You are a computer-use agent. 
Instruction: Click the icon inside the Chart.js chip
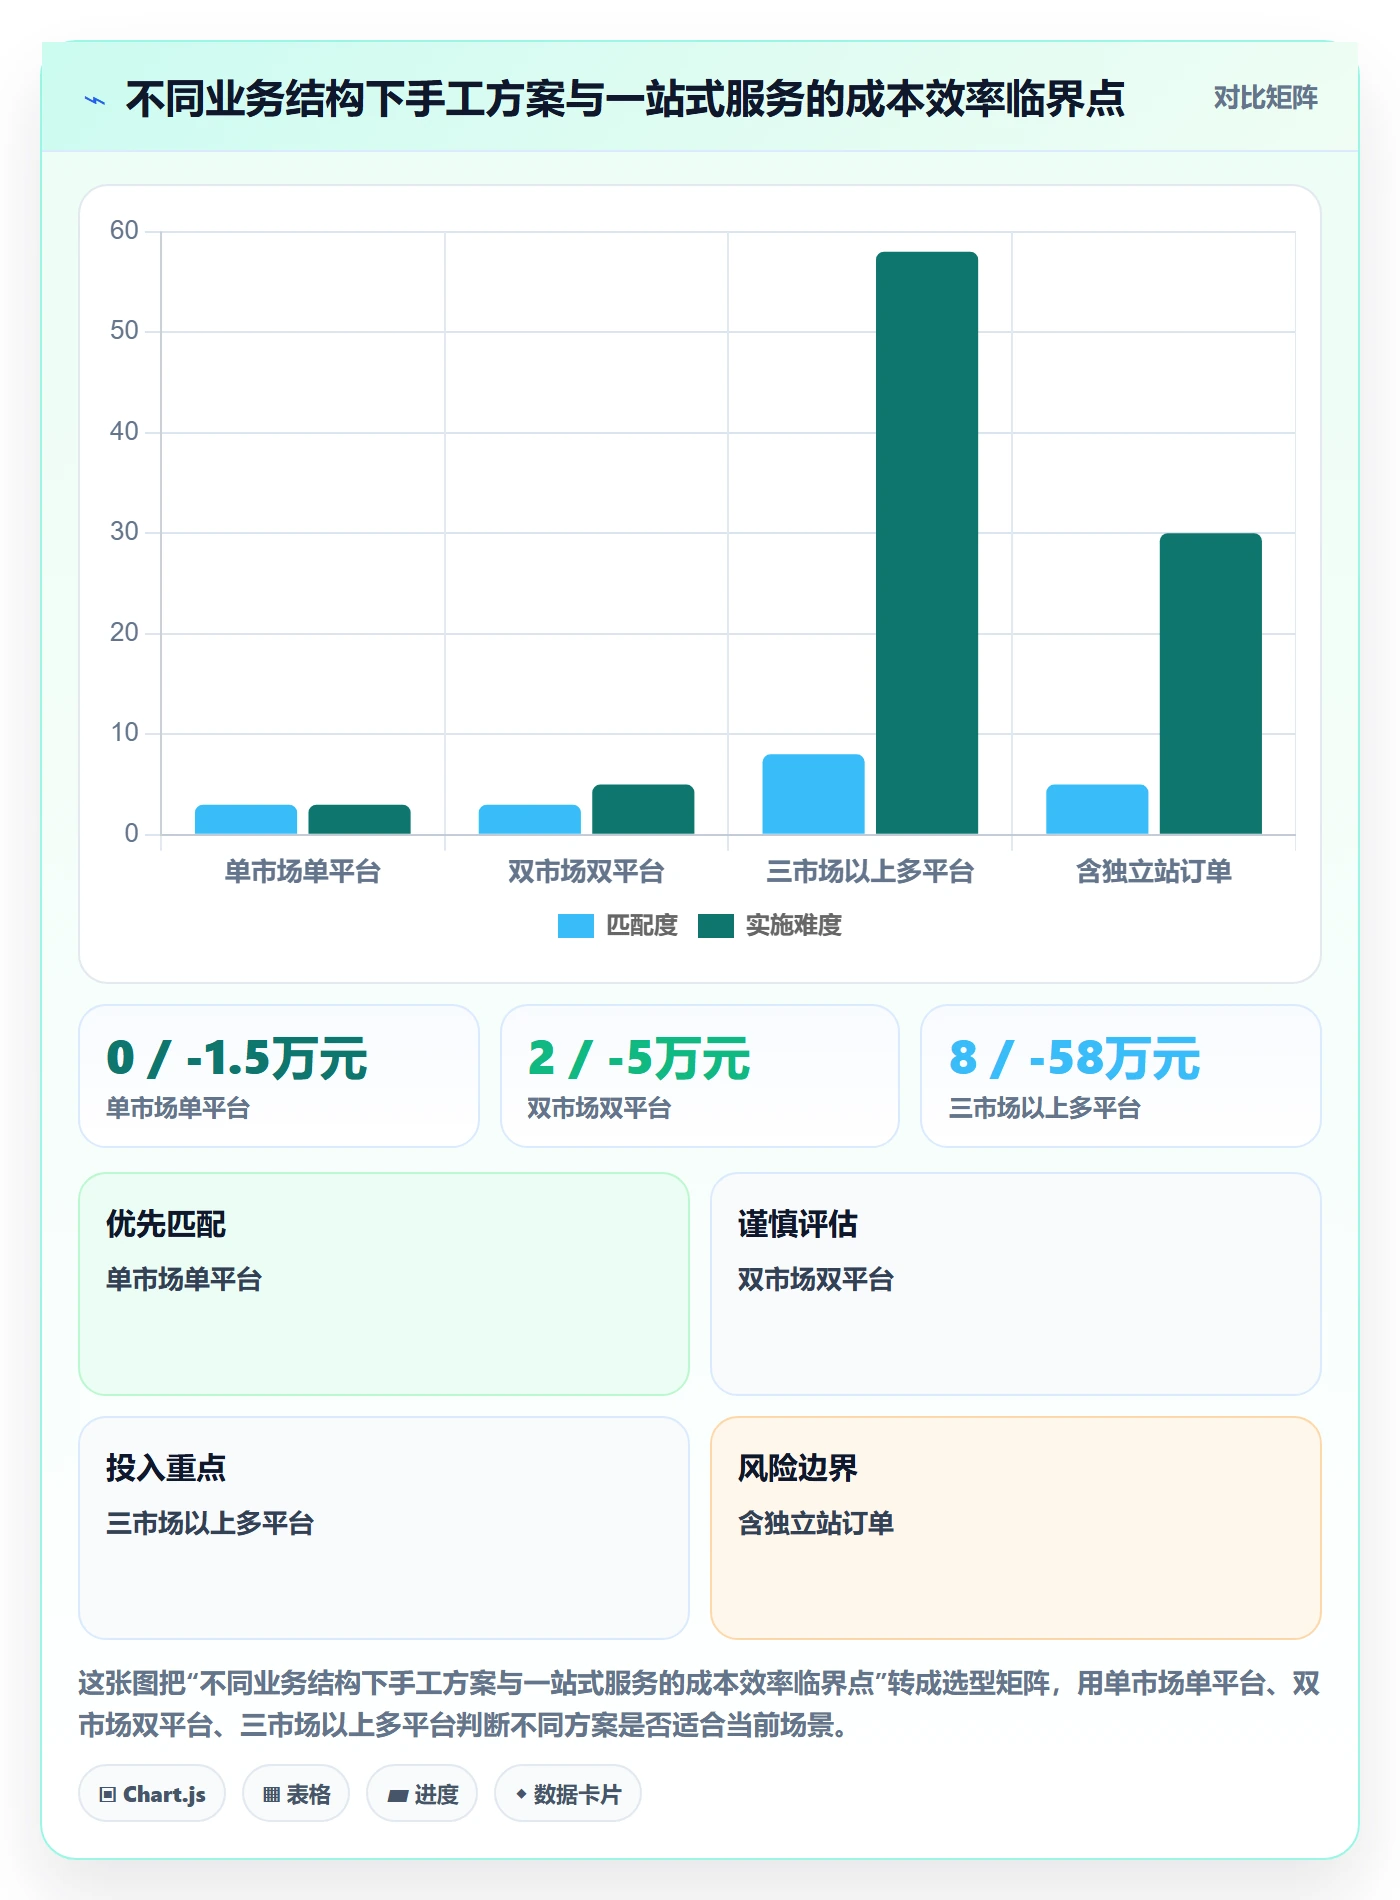click(108, 1795)
